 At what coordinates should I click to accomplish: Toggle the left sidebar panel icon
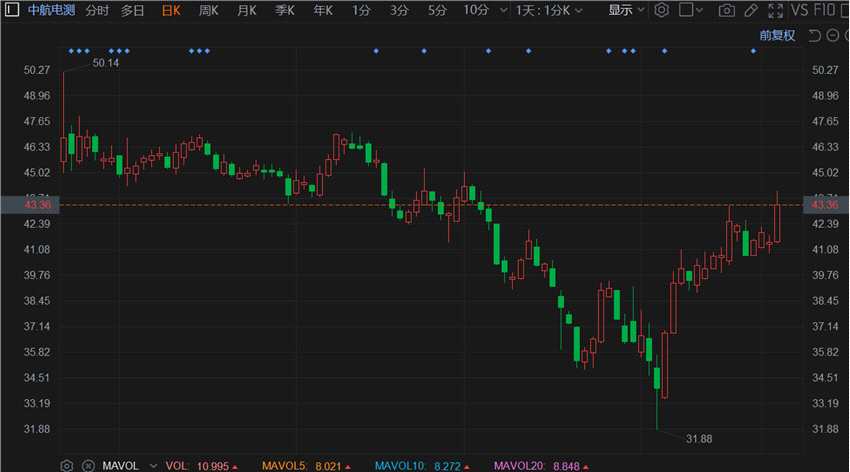pos(11,9)
